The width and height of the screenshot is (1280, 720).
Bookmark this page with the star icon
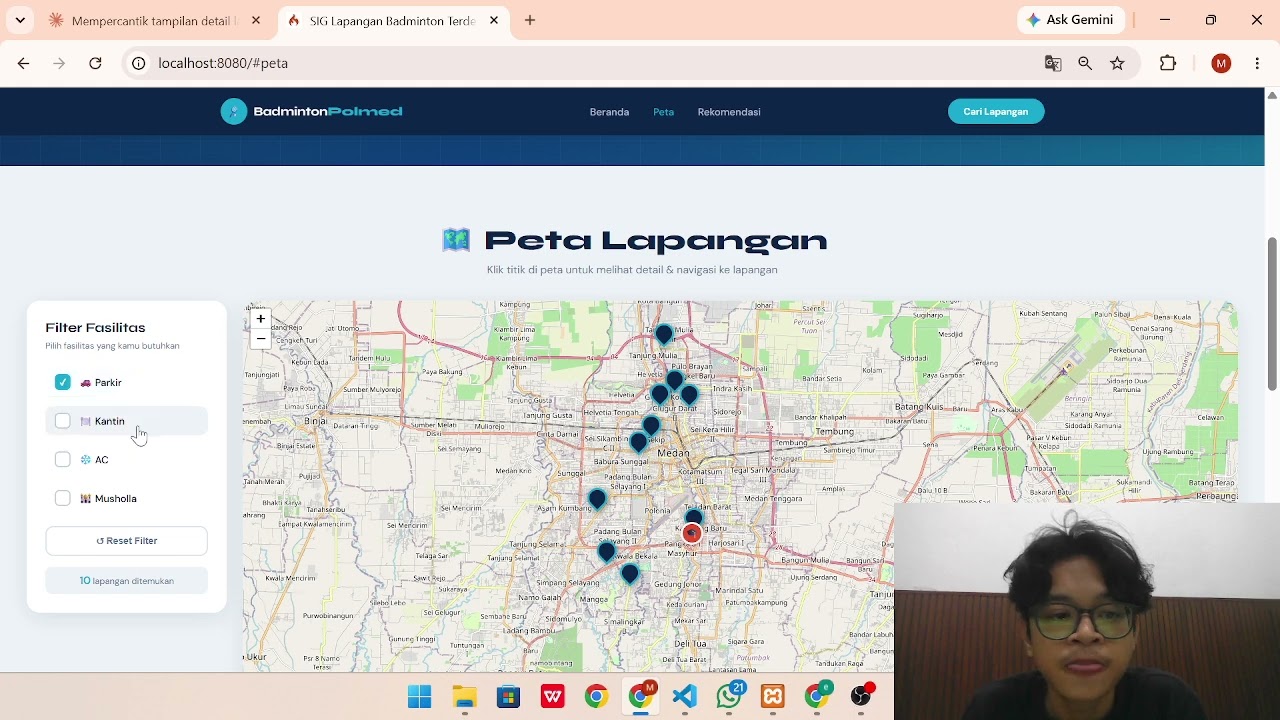coord(1118,63)
